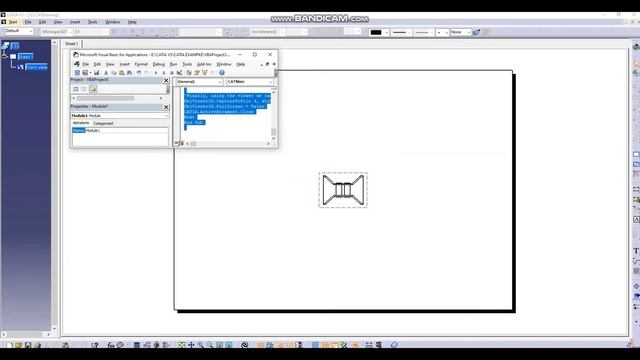
Task: Click the View CATIA icon in VBA toolbar
Action: (77, 73)
